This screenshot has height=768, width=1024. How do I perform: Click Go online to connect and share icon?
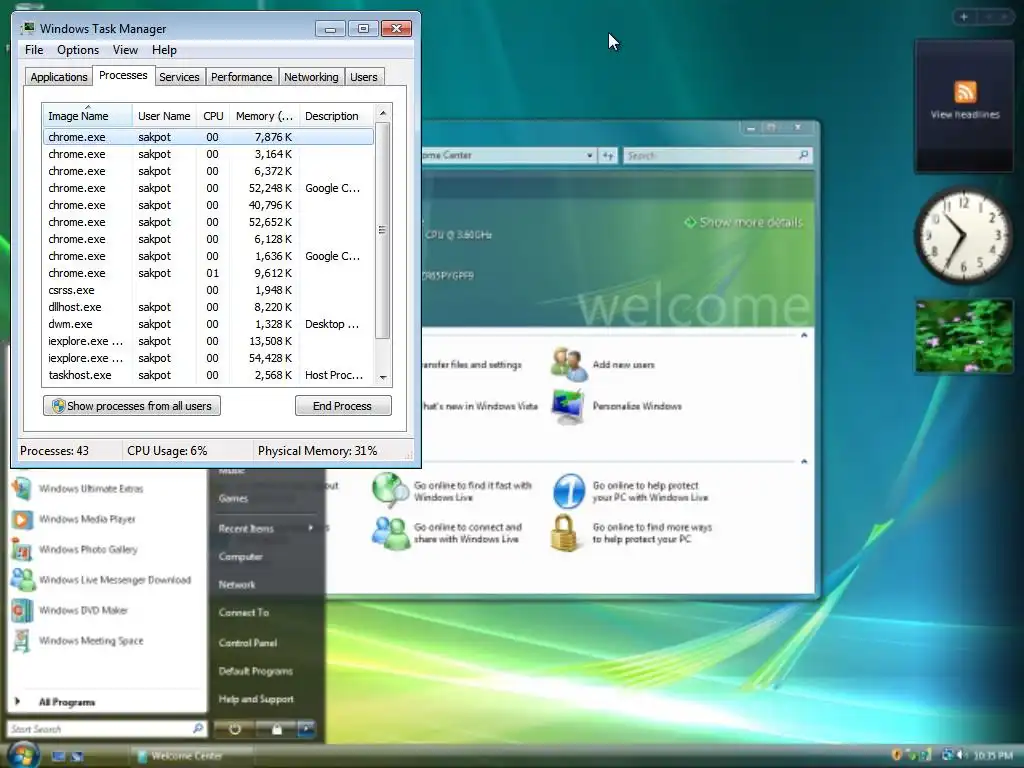390,534
